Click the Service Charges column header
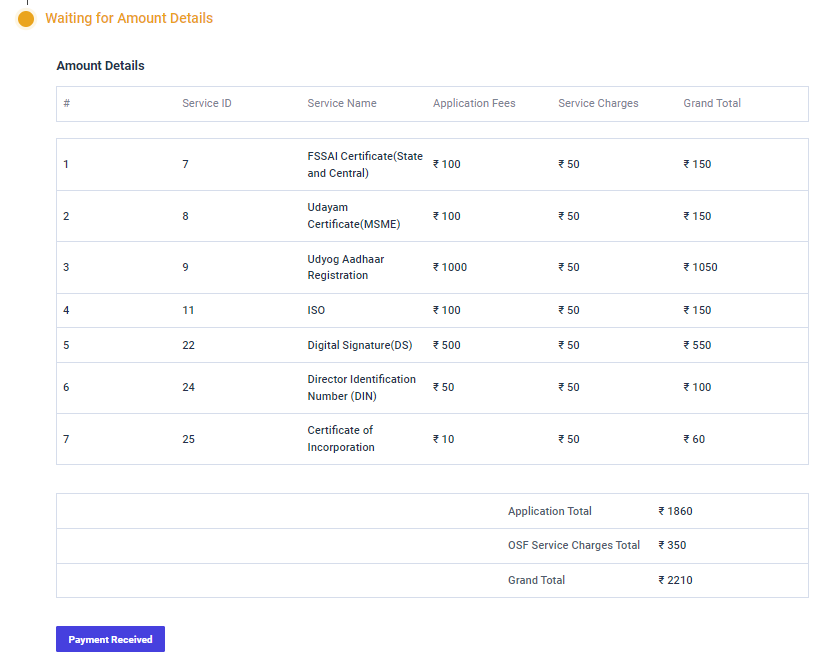This screenshot has height=662, width=824. click(x=598, y=103)
